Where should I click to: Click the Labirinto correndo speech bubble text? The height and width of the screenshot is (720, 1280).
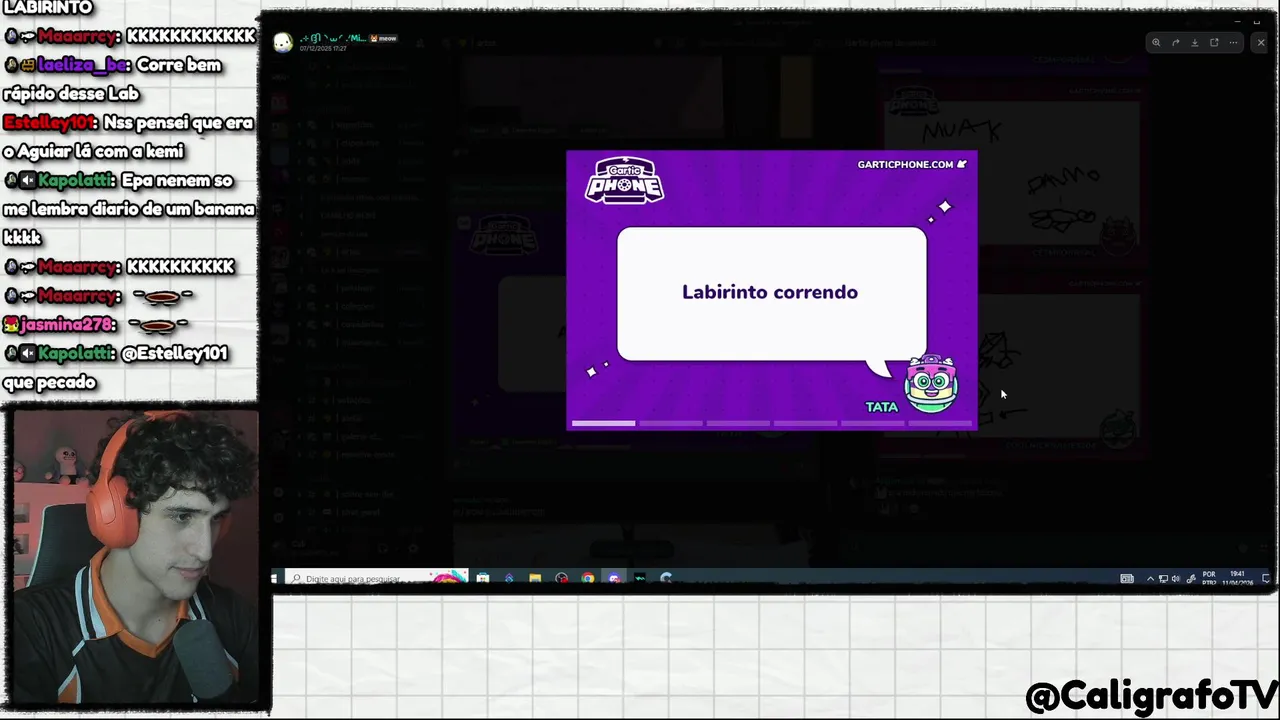pos(770,292)
